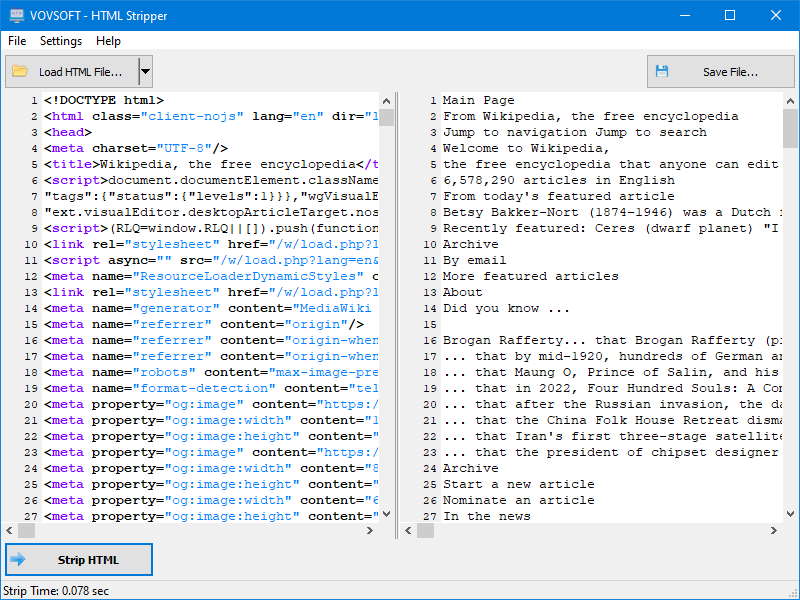The height and width of the screenshot is (600, 800).
Task: Open the Help menu
Action: point(110,41)
